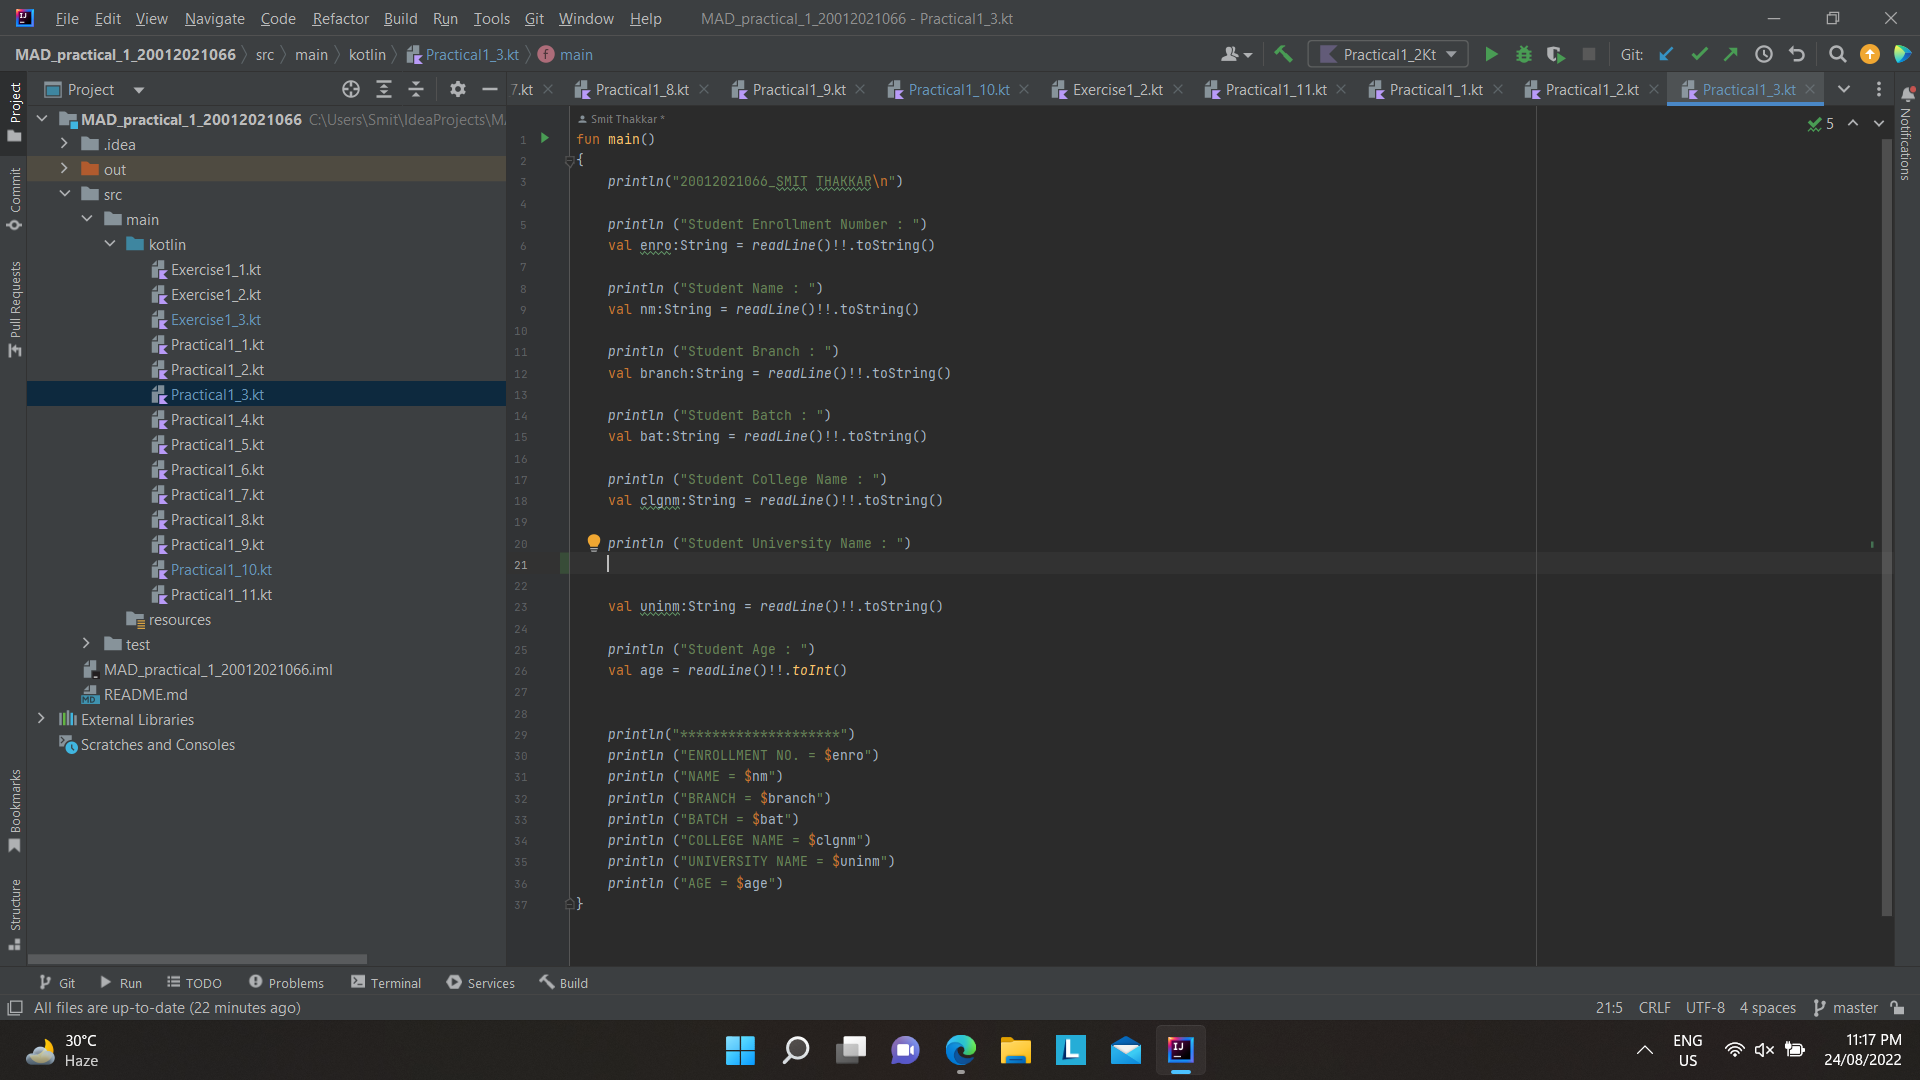Expand External Libraries node
Screen dimensions: 1920x1080
[41, 719]
